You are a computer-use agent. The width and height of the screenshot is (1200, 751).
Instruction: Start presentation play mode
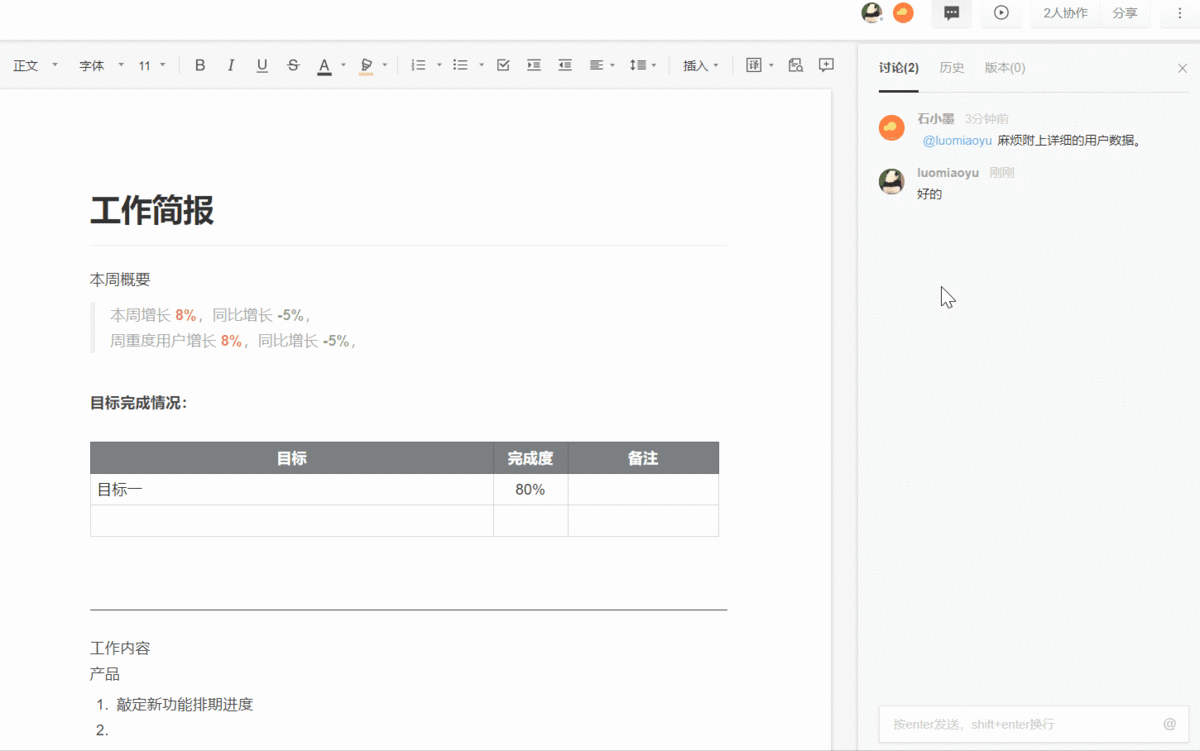tap(1001, 13)
